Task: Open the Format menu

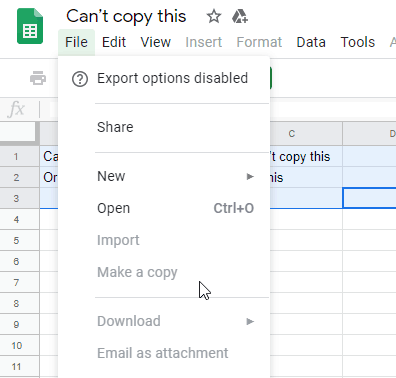Action: click(x=259, y=42)
